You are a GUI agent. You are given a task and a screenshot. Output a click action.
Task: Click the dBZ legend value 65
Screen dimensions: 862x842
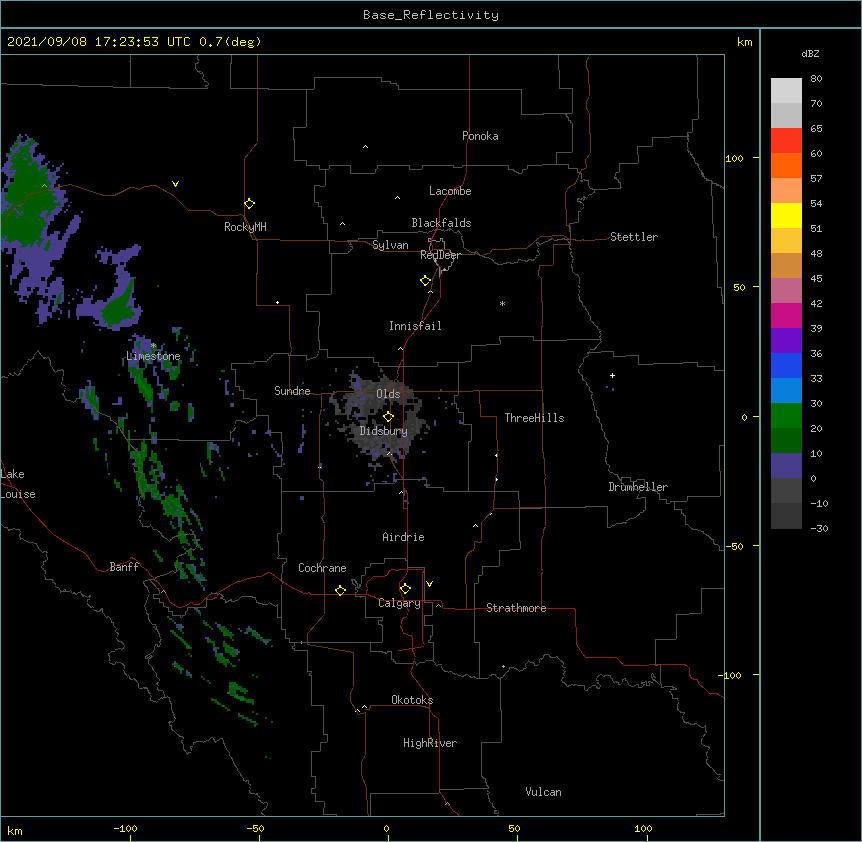(x=816, y=128)
